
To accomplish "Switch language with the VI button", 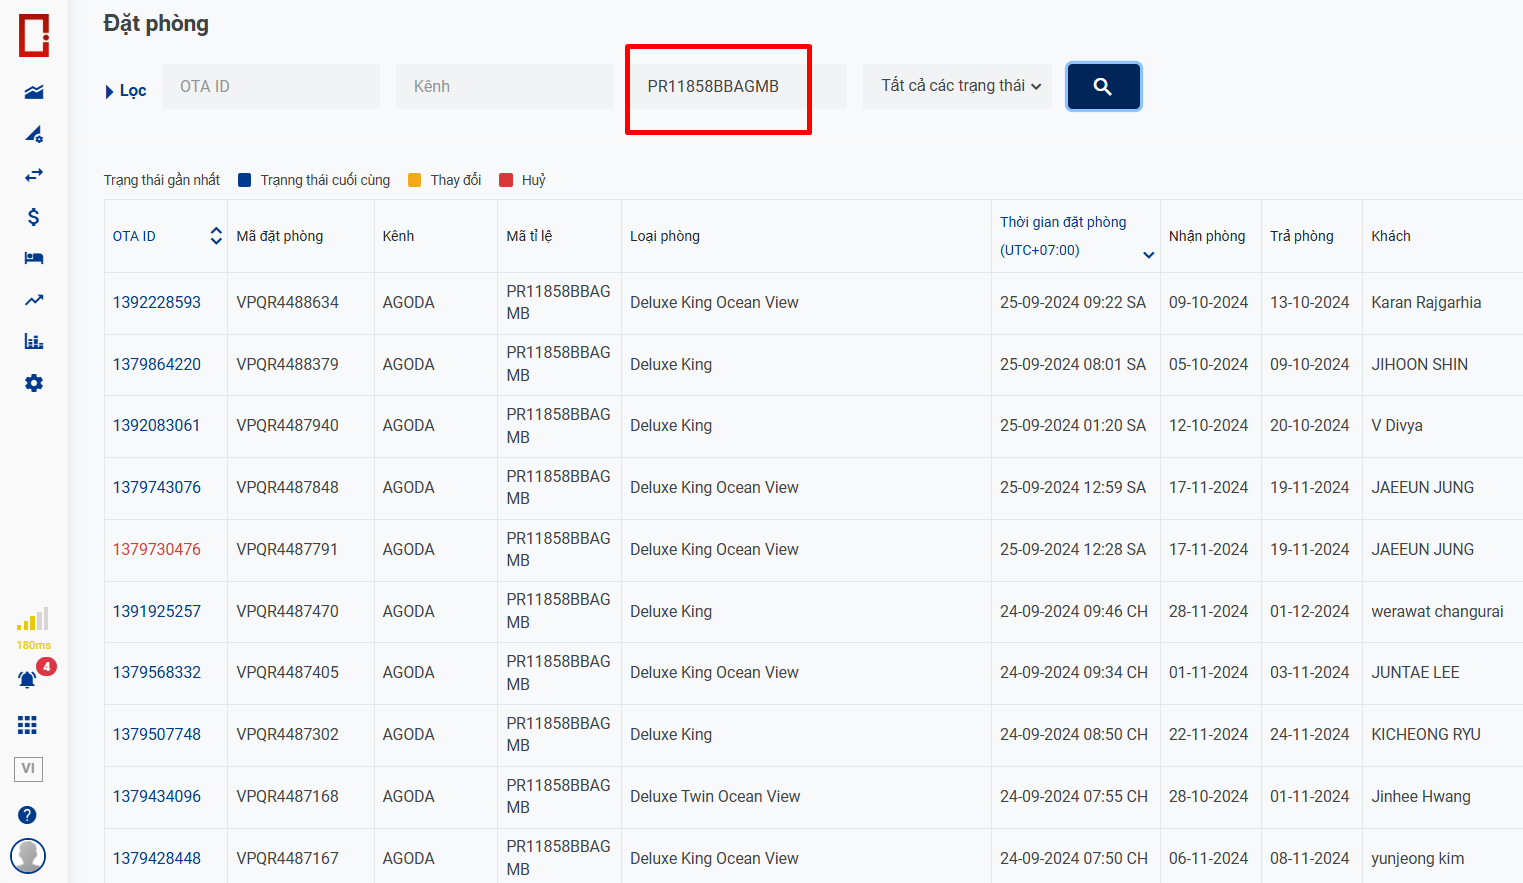I will coord(28,768).
